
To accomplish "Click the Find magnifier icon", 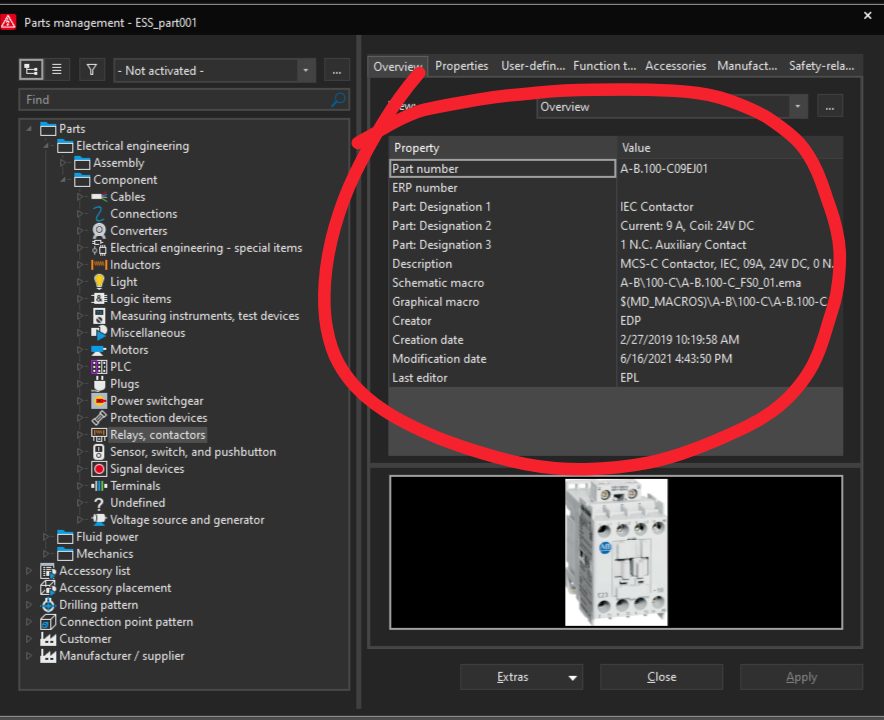I will pyautogui.click(x=338, y=100).
